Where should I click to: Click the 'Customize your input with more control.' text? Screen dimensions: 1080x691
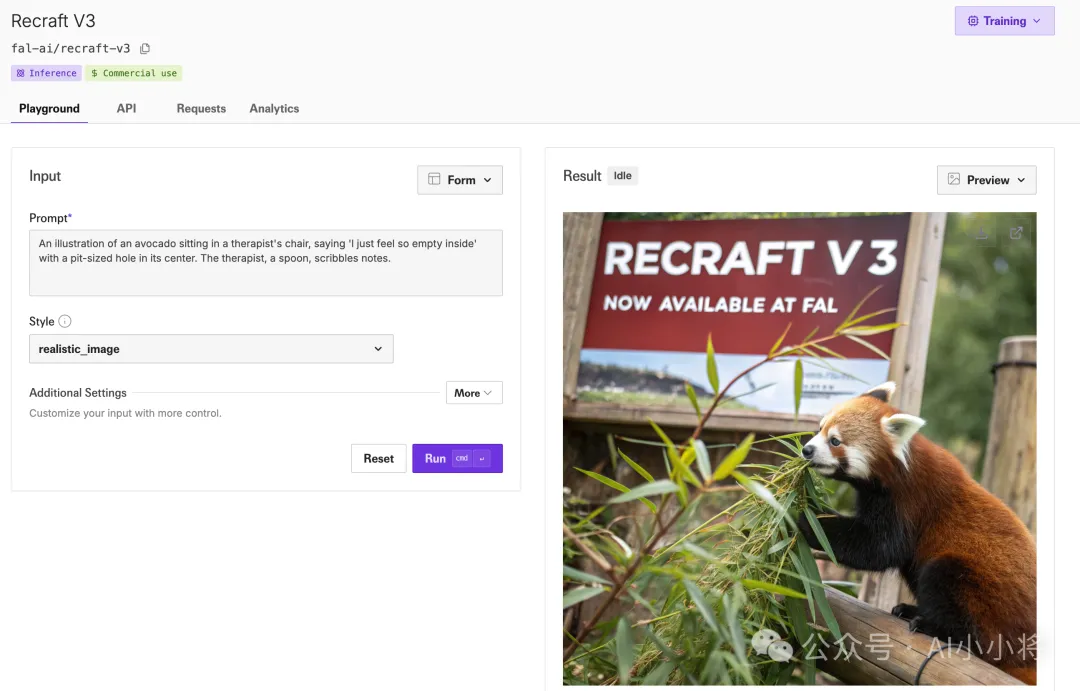pos(125,413)
